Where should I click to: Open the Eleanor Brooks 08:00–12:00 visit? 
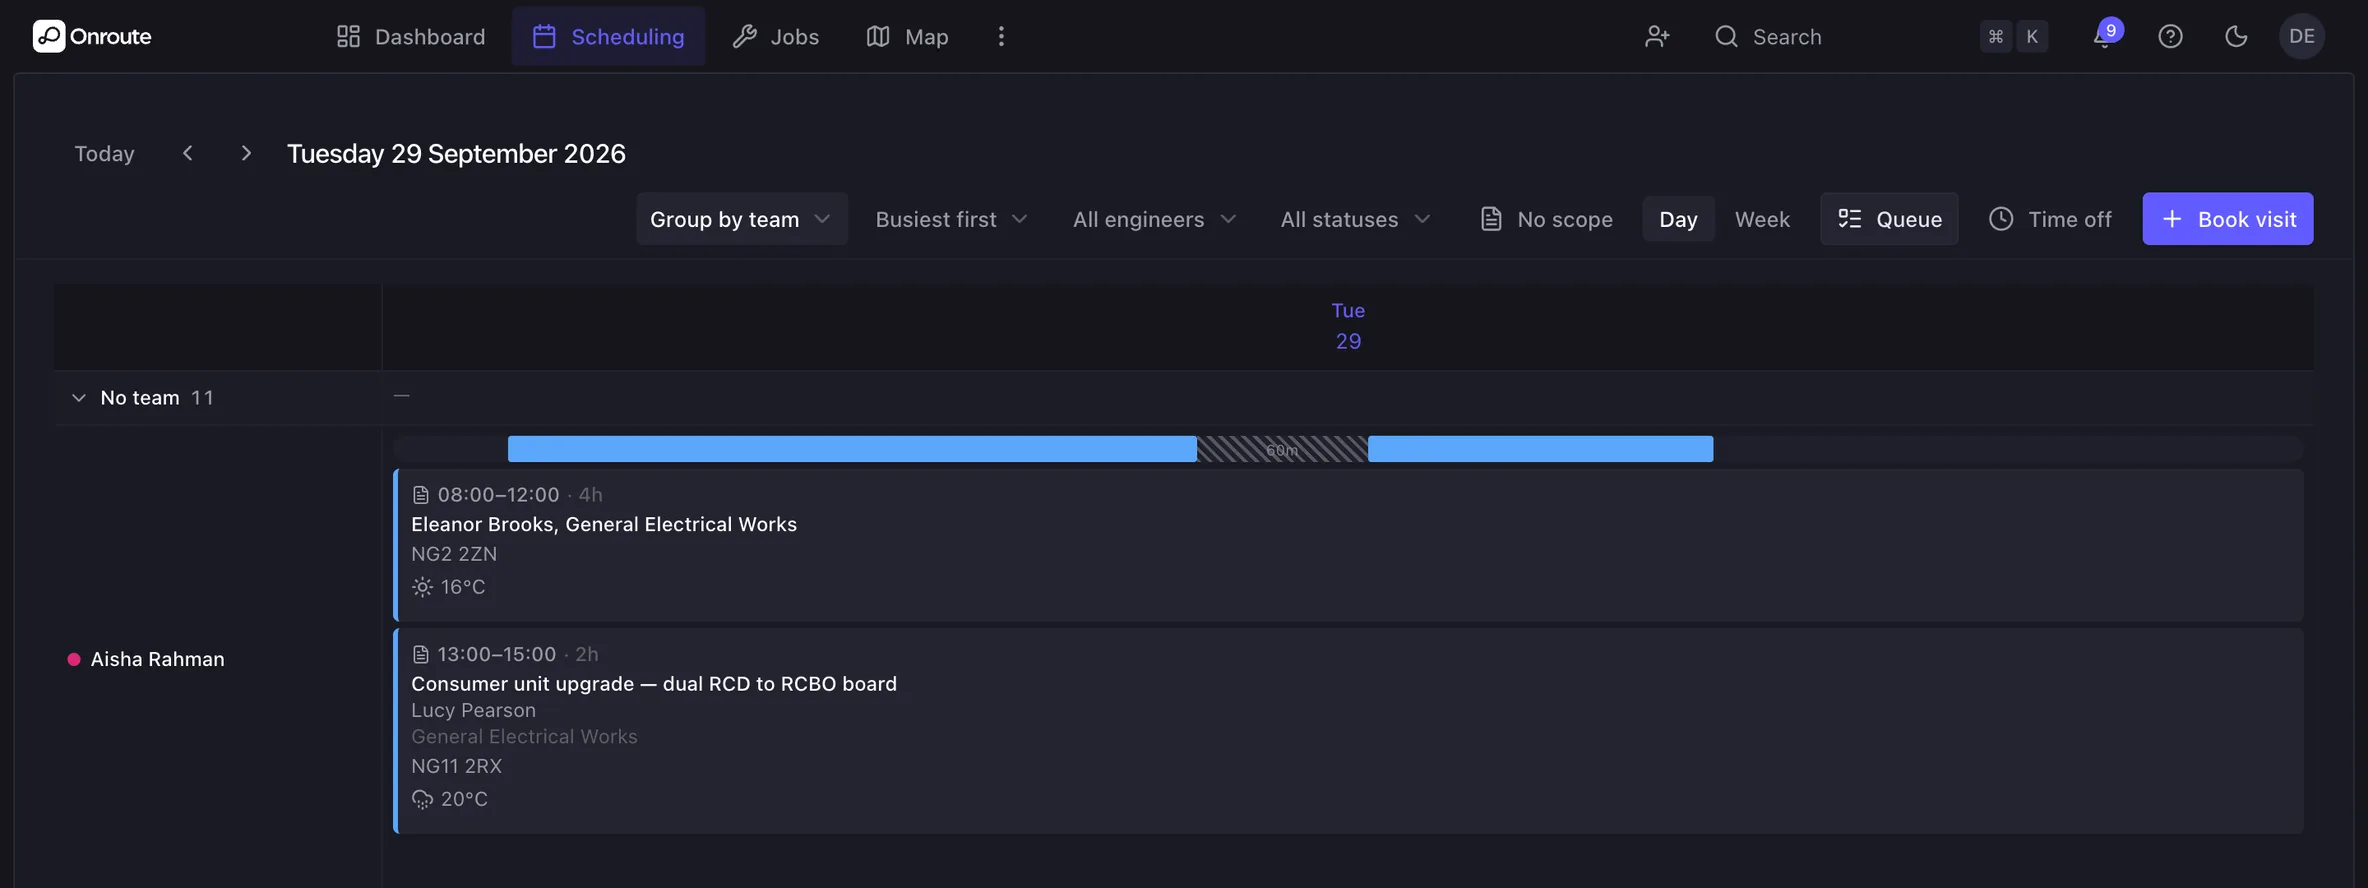click(x=1348, y=545)
